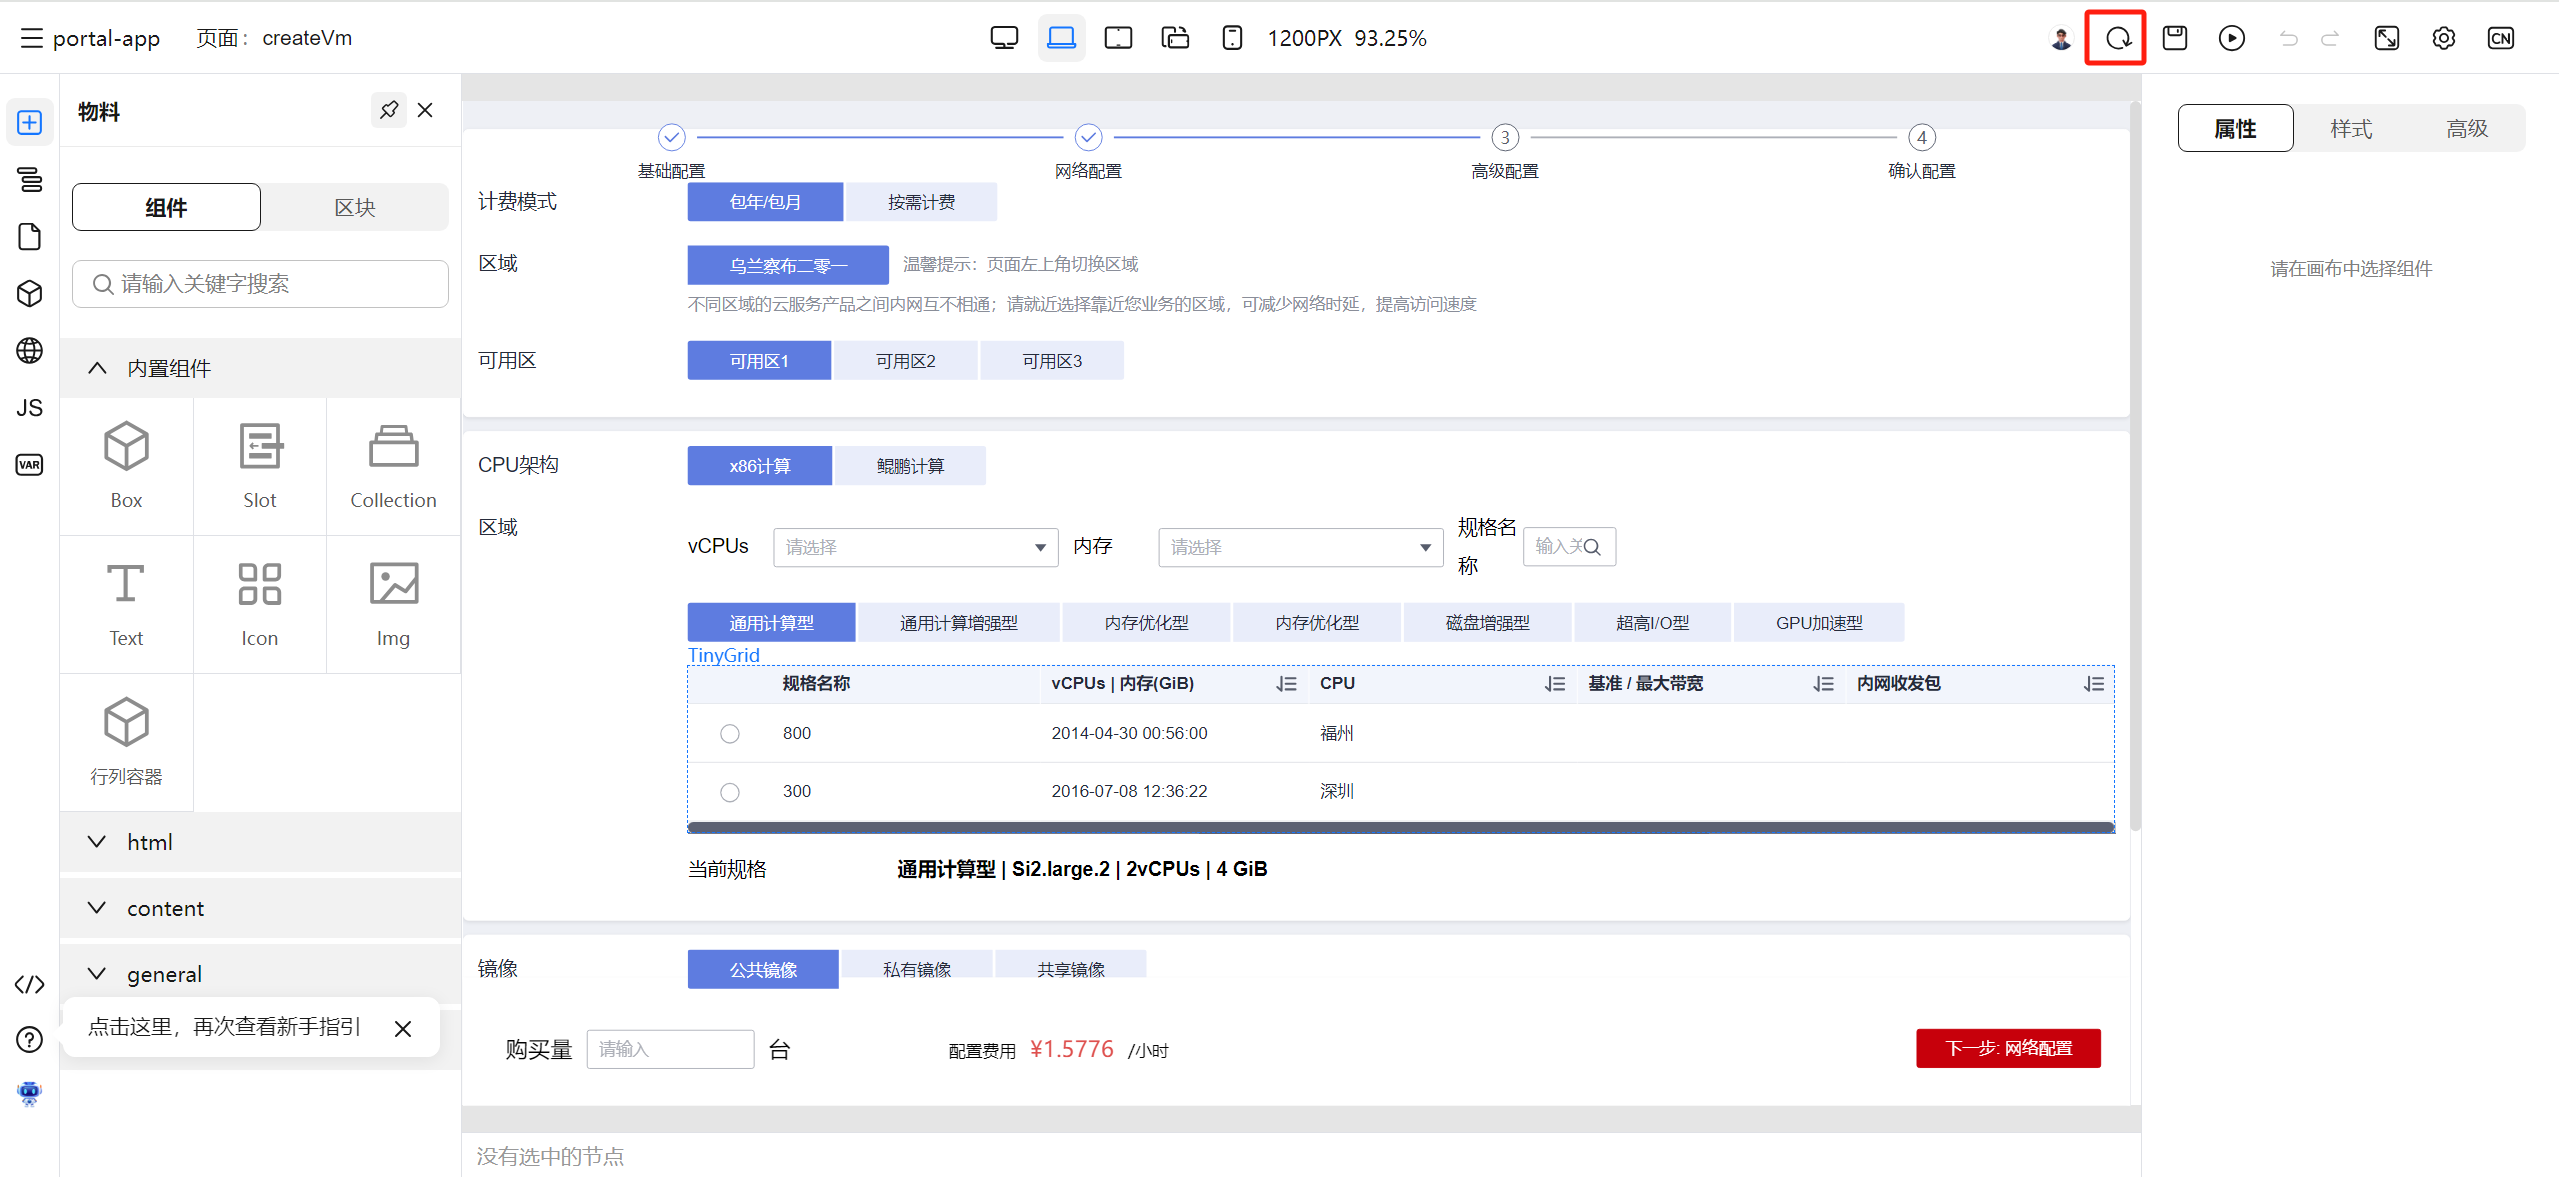Screen dimensions: 2559x1188
Task: Open the 内存 dropdown
Action: 1299,547
